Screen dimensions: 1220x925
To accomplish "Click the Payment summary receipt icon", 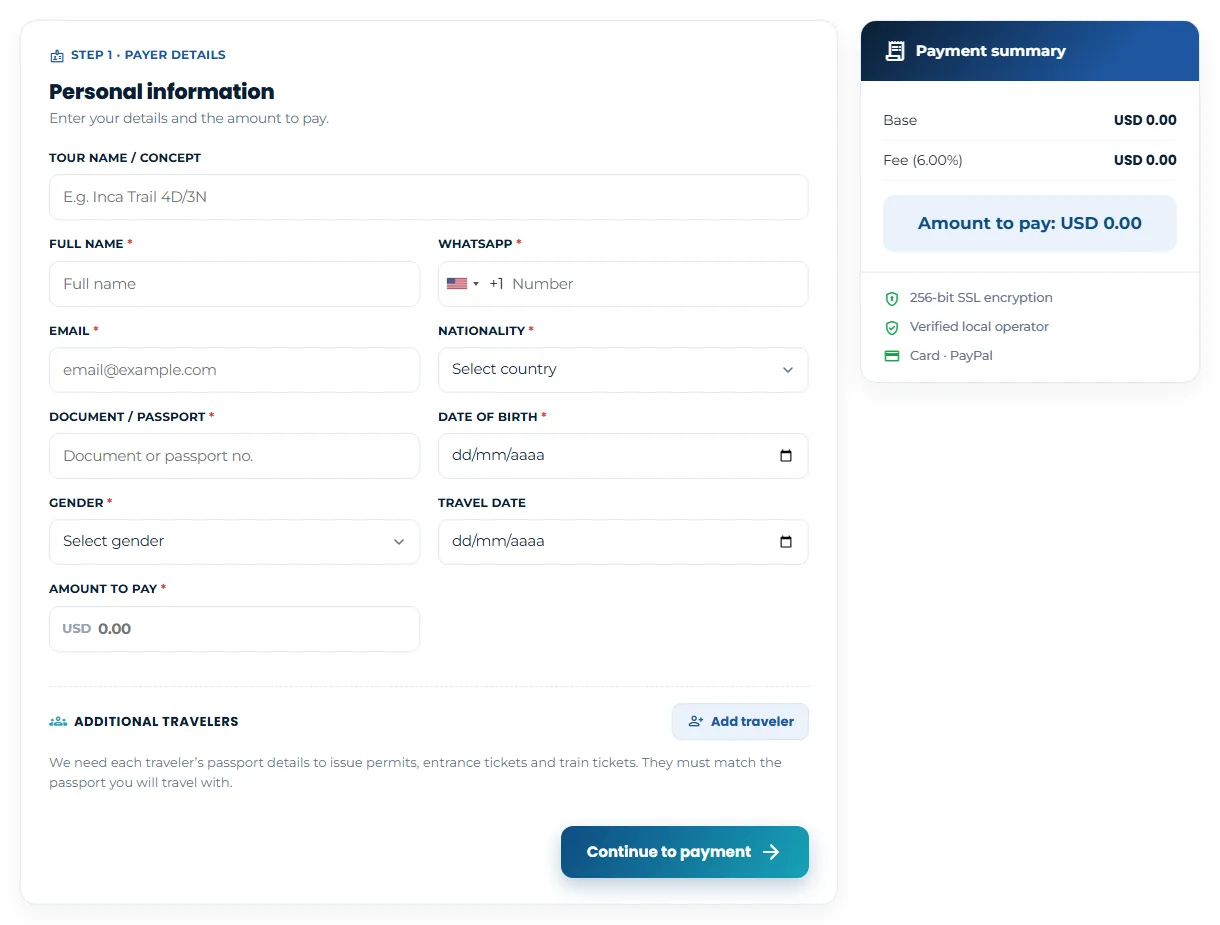I will click(896, 51).
